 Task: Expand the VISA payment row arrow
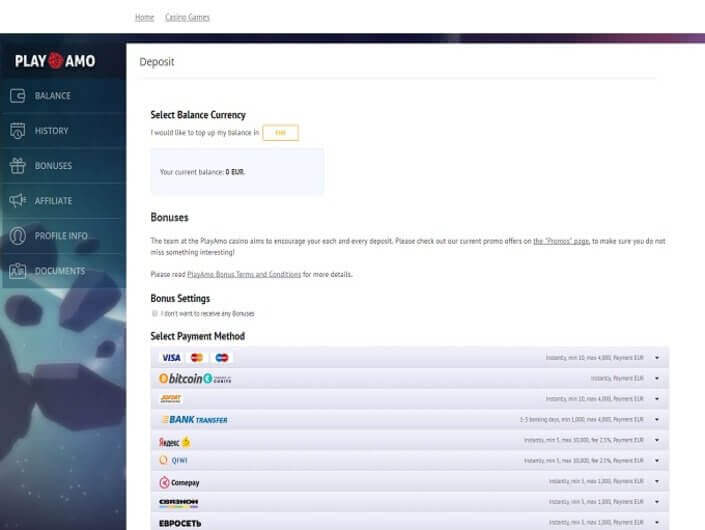click(657, 358)
